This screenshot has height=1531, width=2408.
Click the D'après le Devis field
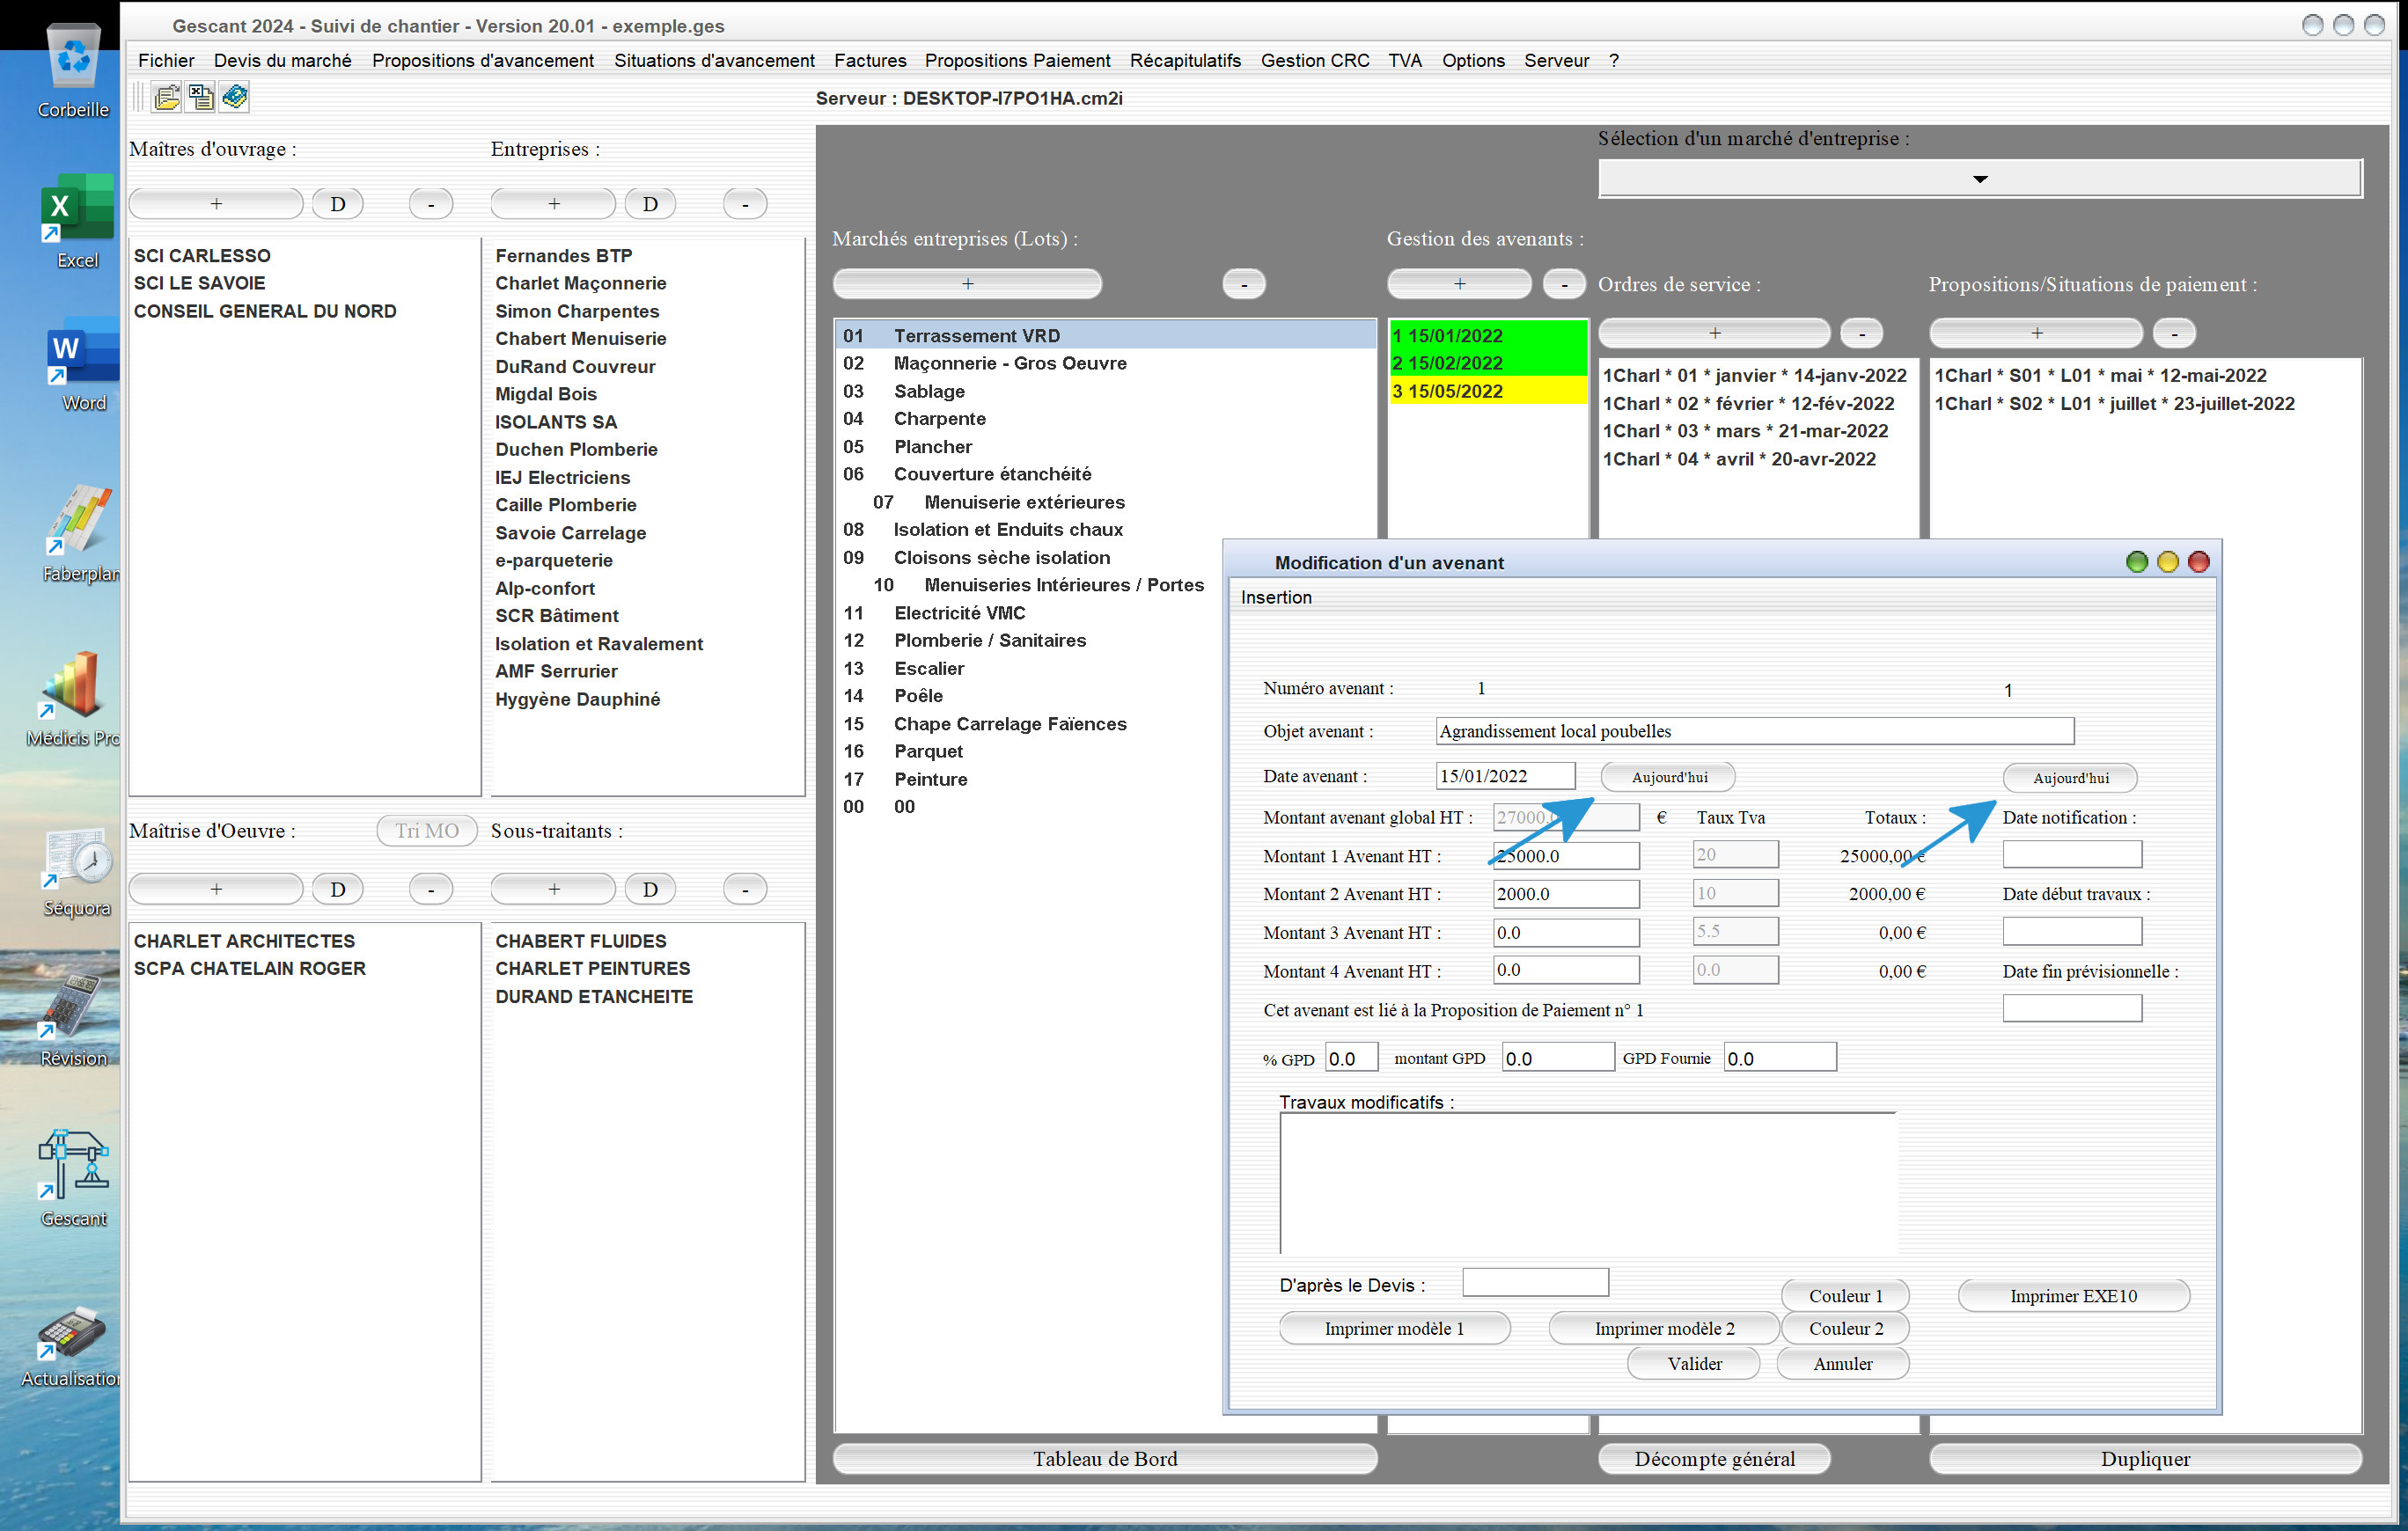click(x=1535, y=1283)
